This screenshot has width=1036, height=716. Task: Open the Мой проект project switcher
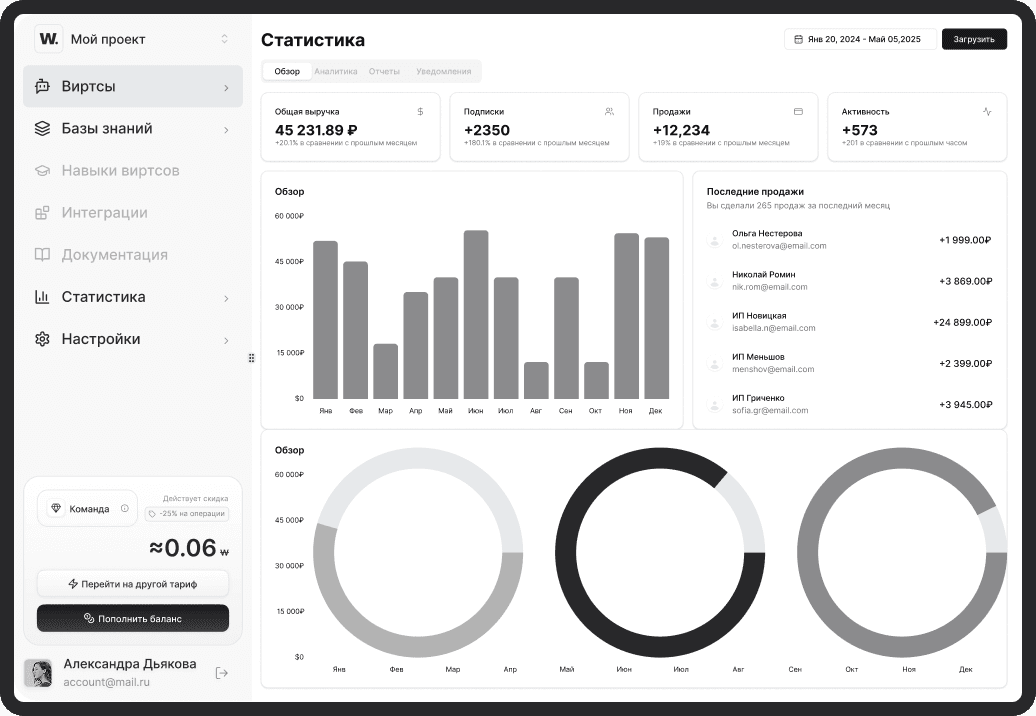[x=224, y=39]
